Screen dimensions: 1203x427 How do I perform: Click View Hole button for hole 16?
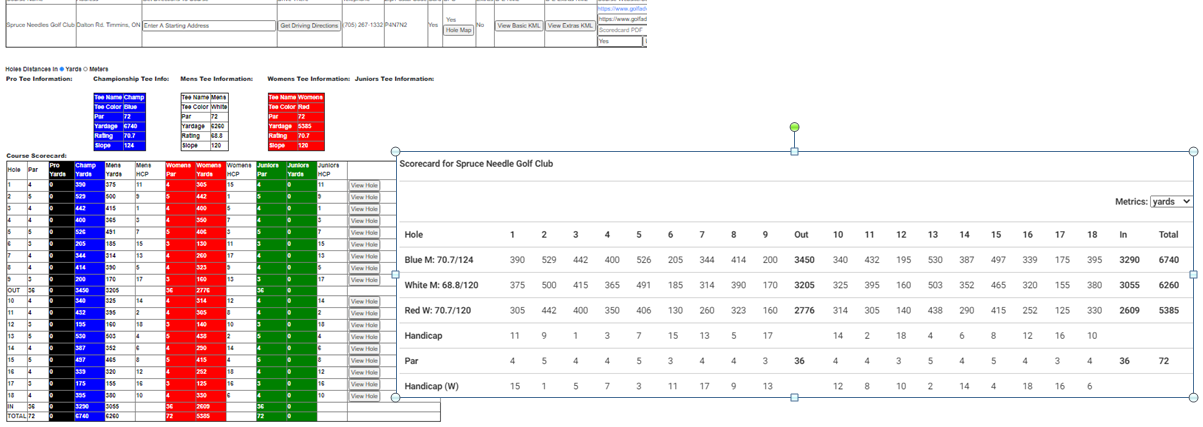point(364,371)
